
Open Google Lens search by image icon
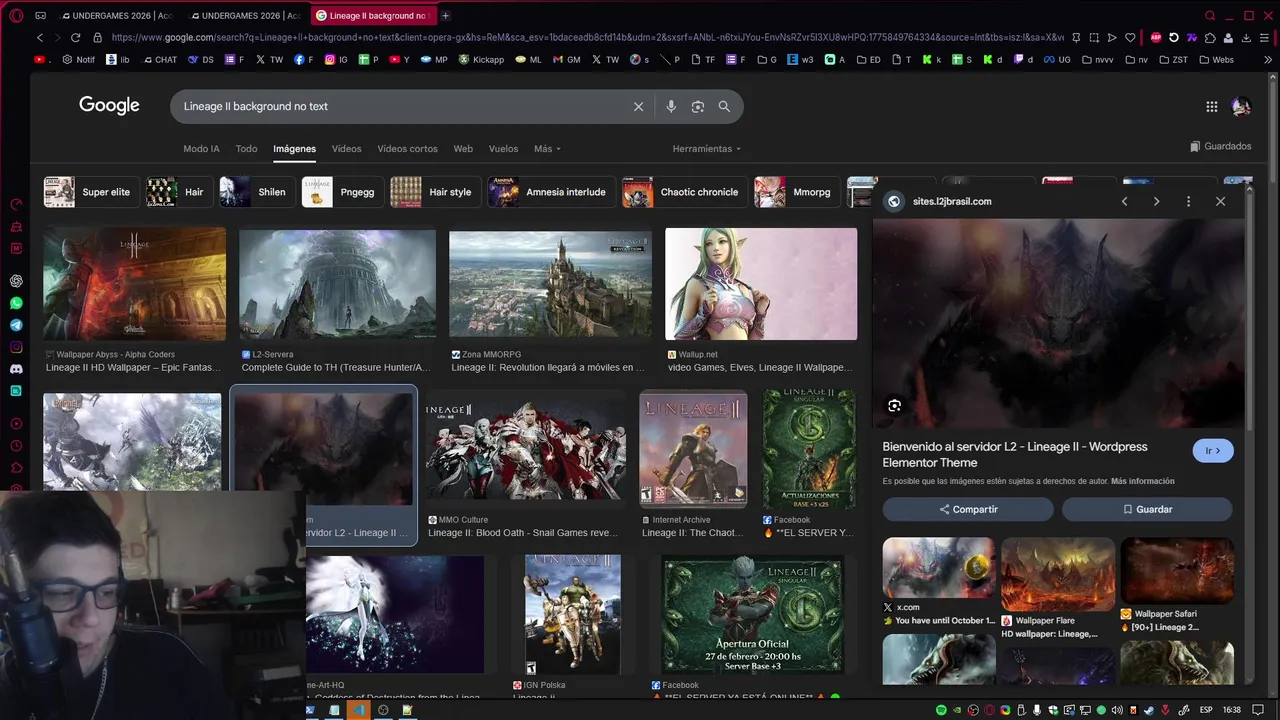click(698, 106)
